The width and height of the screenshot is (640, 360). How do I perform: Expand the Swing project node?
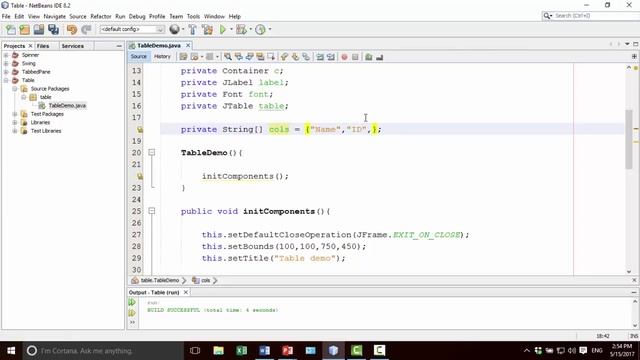(6, 63)
